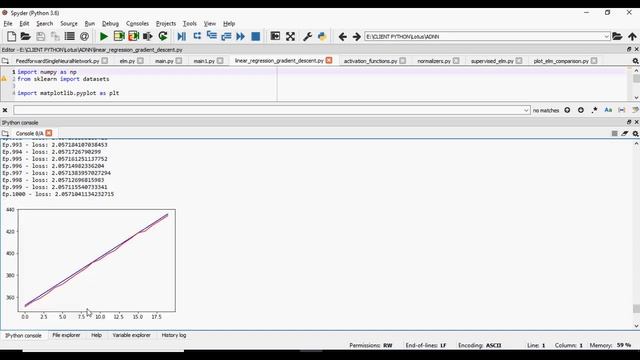640x360 pixels.
Task: Close linear_regression_gradient_descent.py tab
Action: click(329, 60)
